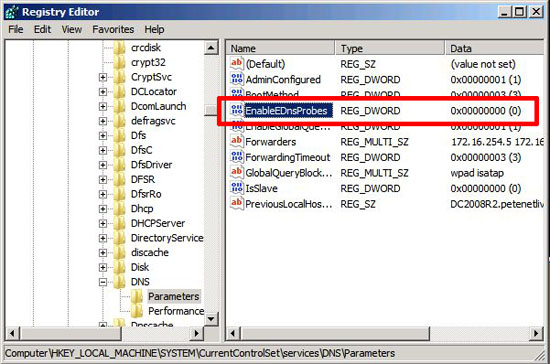Expand the defragsvc key
The image size is (550, 364).
point(103,121)
